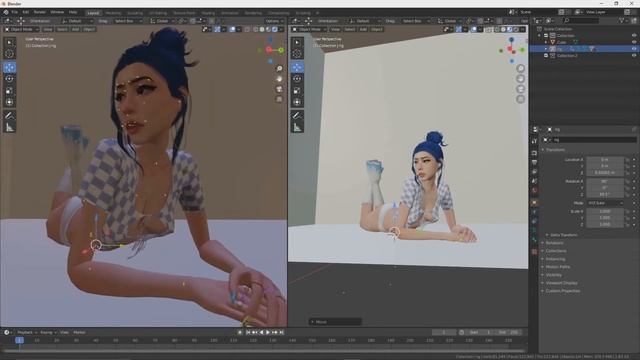This screenshot has width=640, height=360.
Task: Open the Texture properties tab
Action: (x=534, y=252)
